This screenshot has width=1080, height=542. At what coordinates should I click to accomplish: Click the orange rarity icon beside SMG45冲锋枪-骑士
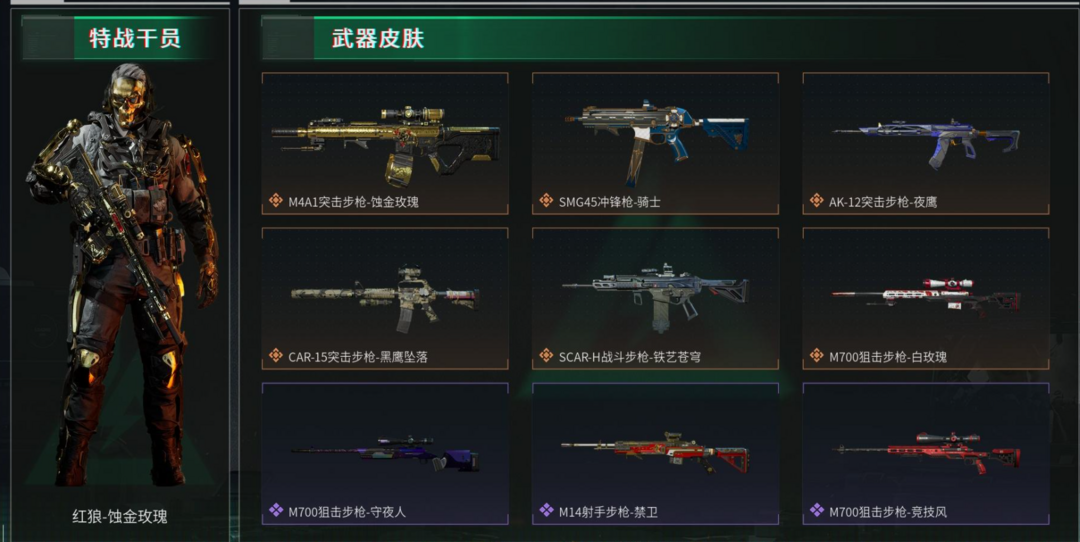tap(546, 200)
